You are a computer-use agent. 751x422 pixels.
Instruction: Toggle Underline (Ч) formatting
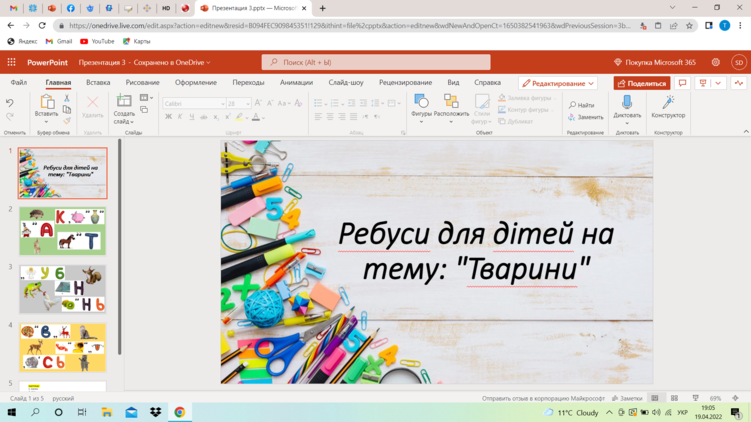pos(192,117)
